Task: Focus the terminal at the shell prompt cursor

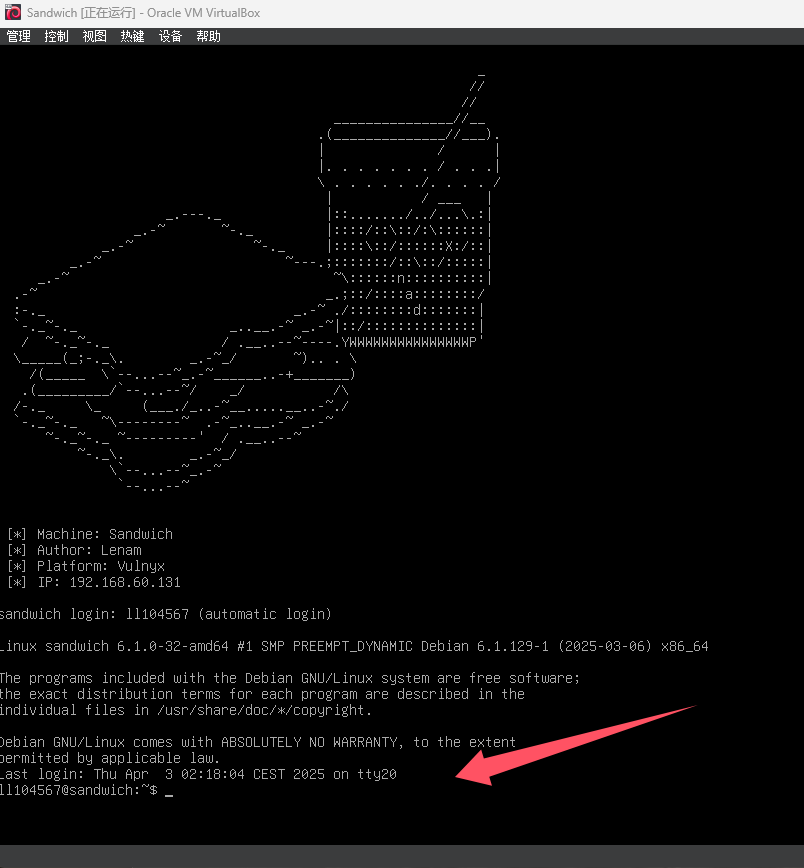Action: (x=169, y=791)
